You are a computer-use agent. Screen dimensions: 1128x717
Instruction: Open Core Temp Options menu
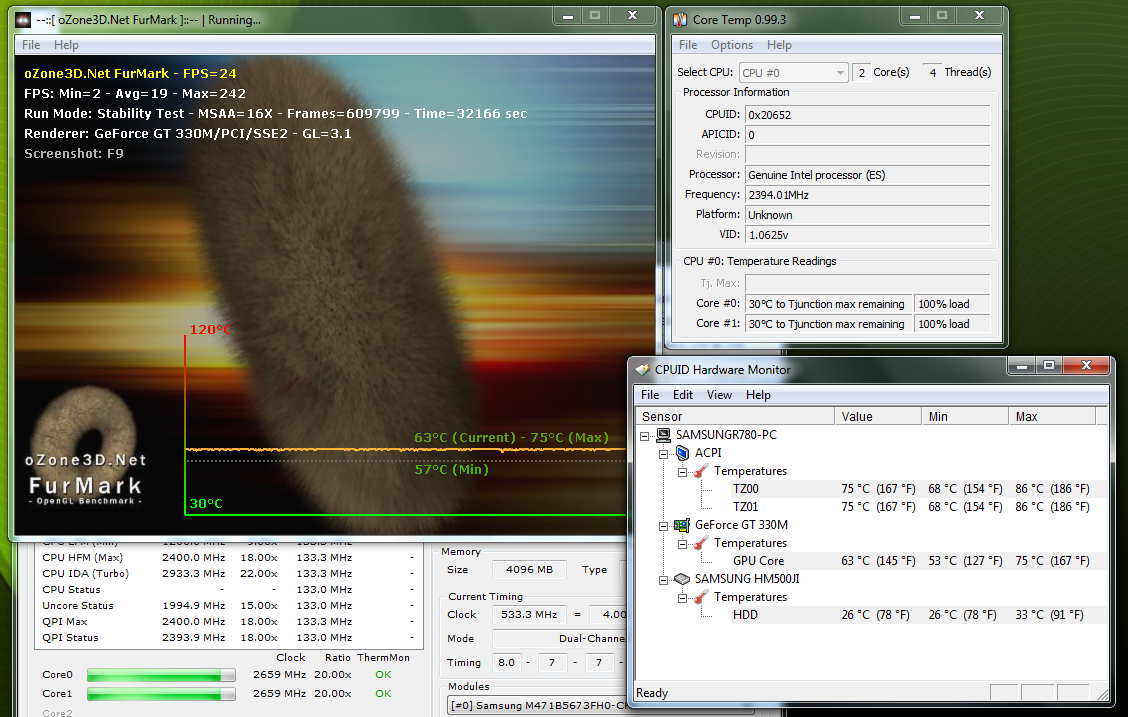pos(732,45)
